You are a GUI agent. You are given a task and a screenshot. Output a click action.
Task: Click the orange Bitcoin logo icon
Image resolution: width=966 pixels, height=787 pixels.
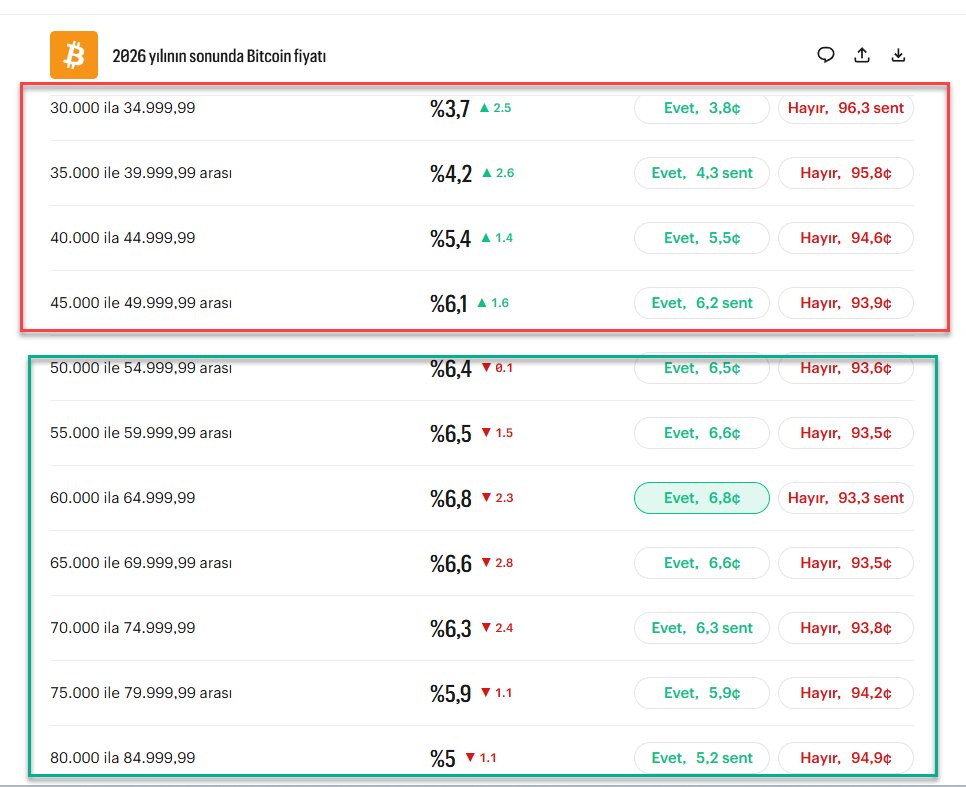click(x=74, y=56)
